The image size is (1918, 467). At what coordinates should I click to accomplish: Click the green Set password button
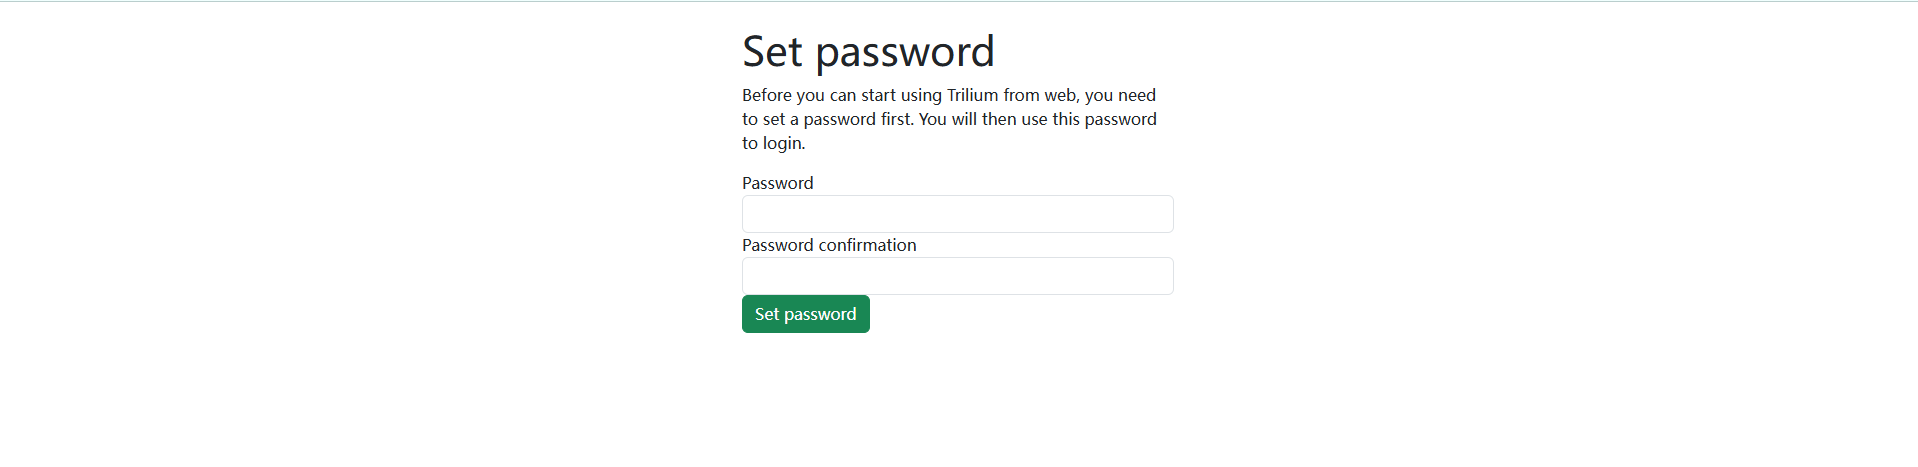805,314
